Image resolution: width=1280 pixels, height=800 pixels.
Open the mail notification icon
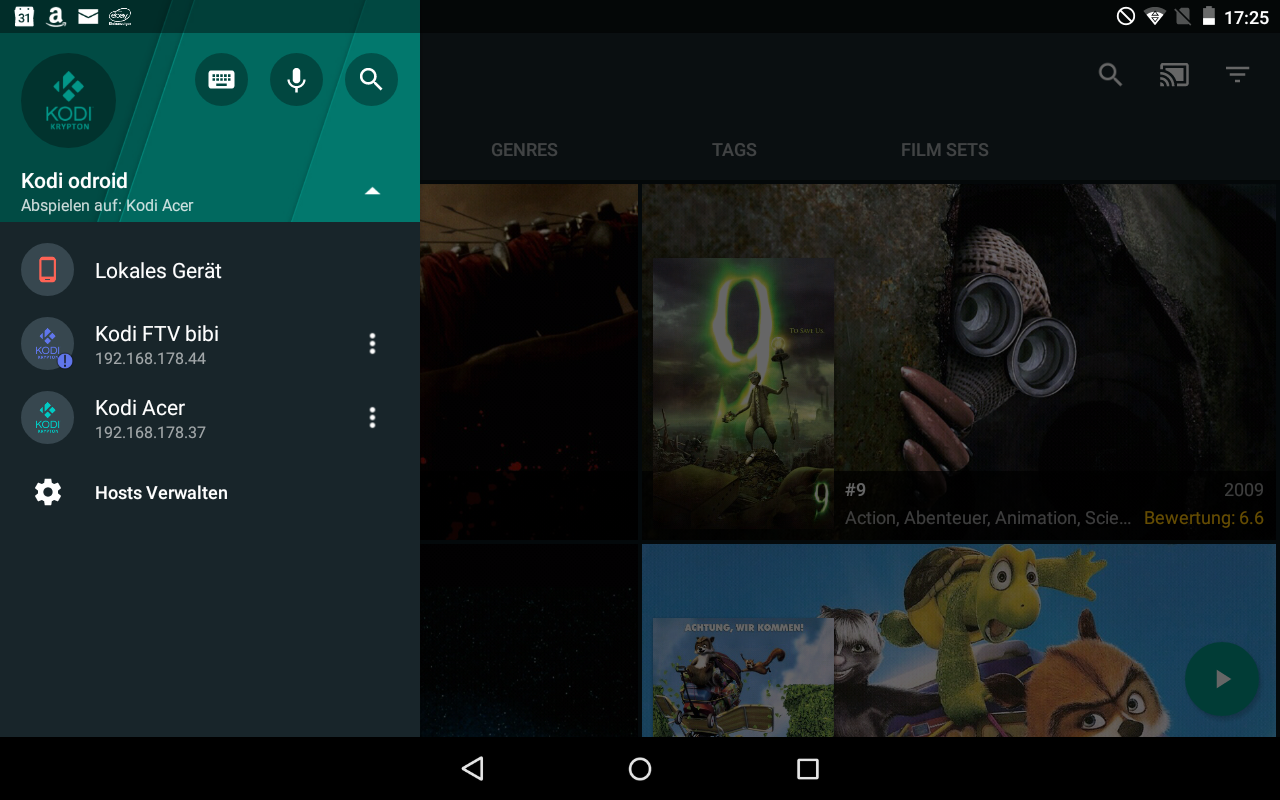(x=88, y=16)
